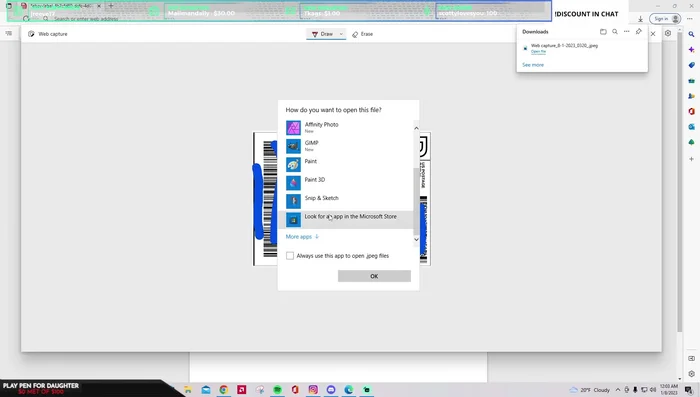Click the app list scroll up arrow
Viewport: 700px width, 397px height.
click(416, 128)
